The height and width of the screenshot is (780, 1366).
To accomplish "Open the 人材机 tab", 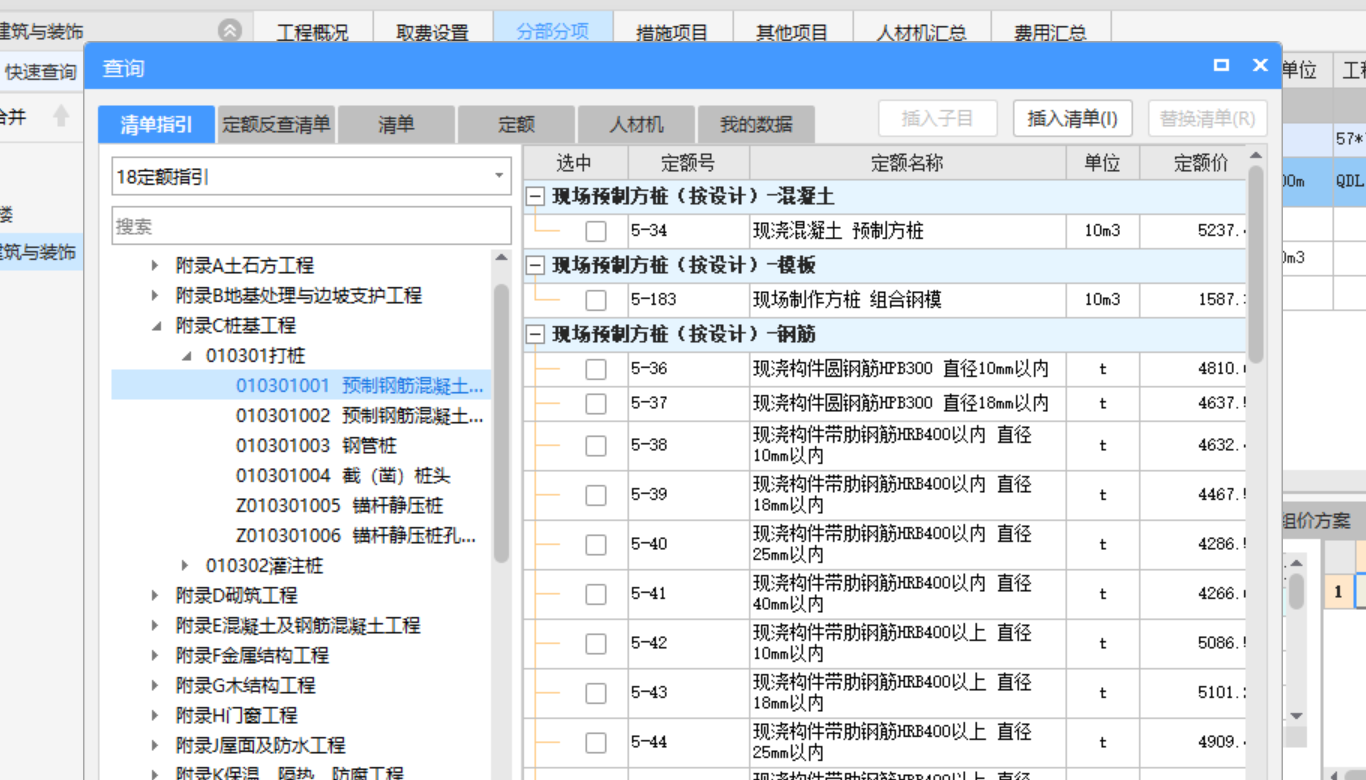I will (x=636, y=125).
